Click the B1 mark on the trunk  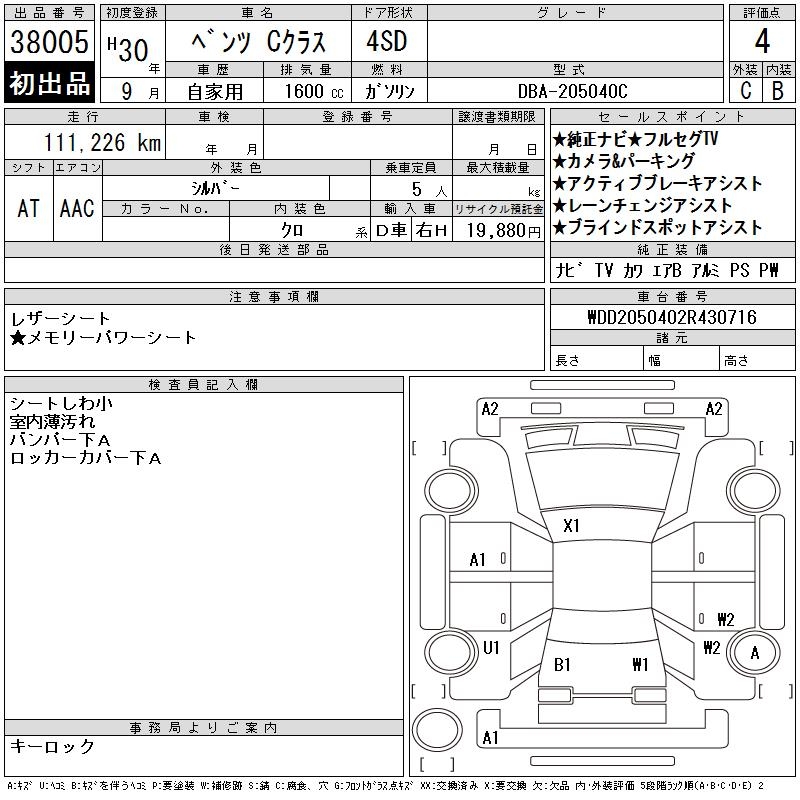562,665
